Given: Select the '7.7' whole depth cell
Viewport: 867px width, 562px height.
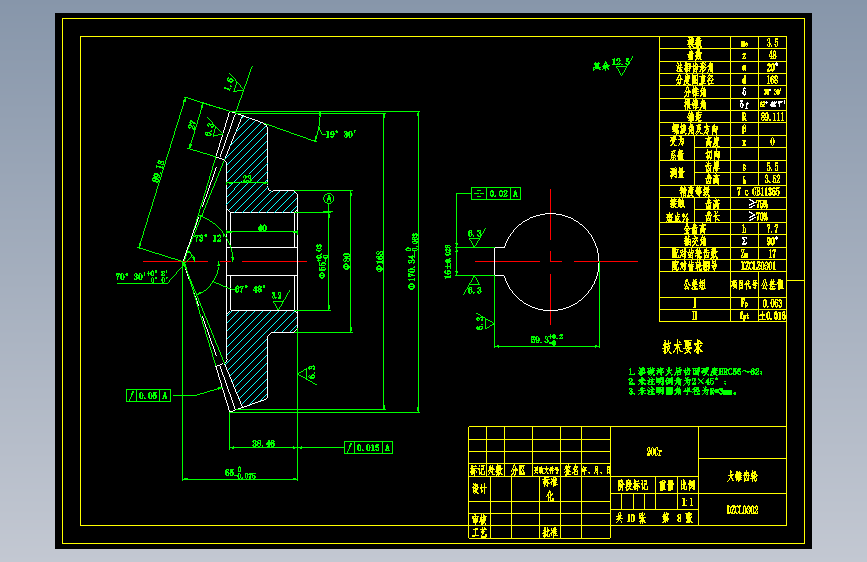Looking at the screenshot, I should click(x=772, y=228).
